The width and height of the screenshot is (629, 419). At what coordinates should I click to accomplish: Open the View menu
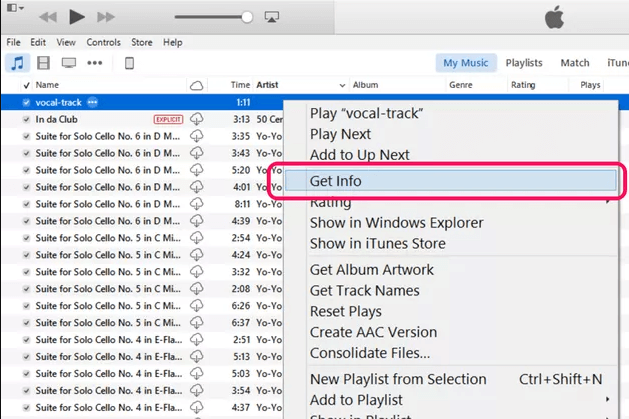tap(66, 42)
